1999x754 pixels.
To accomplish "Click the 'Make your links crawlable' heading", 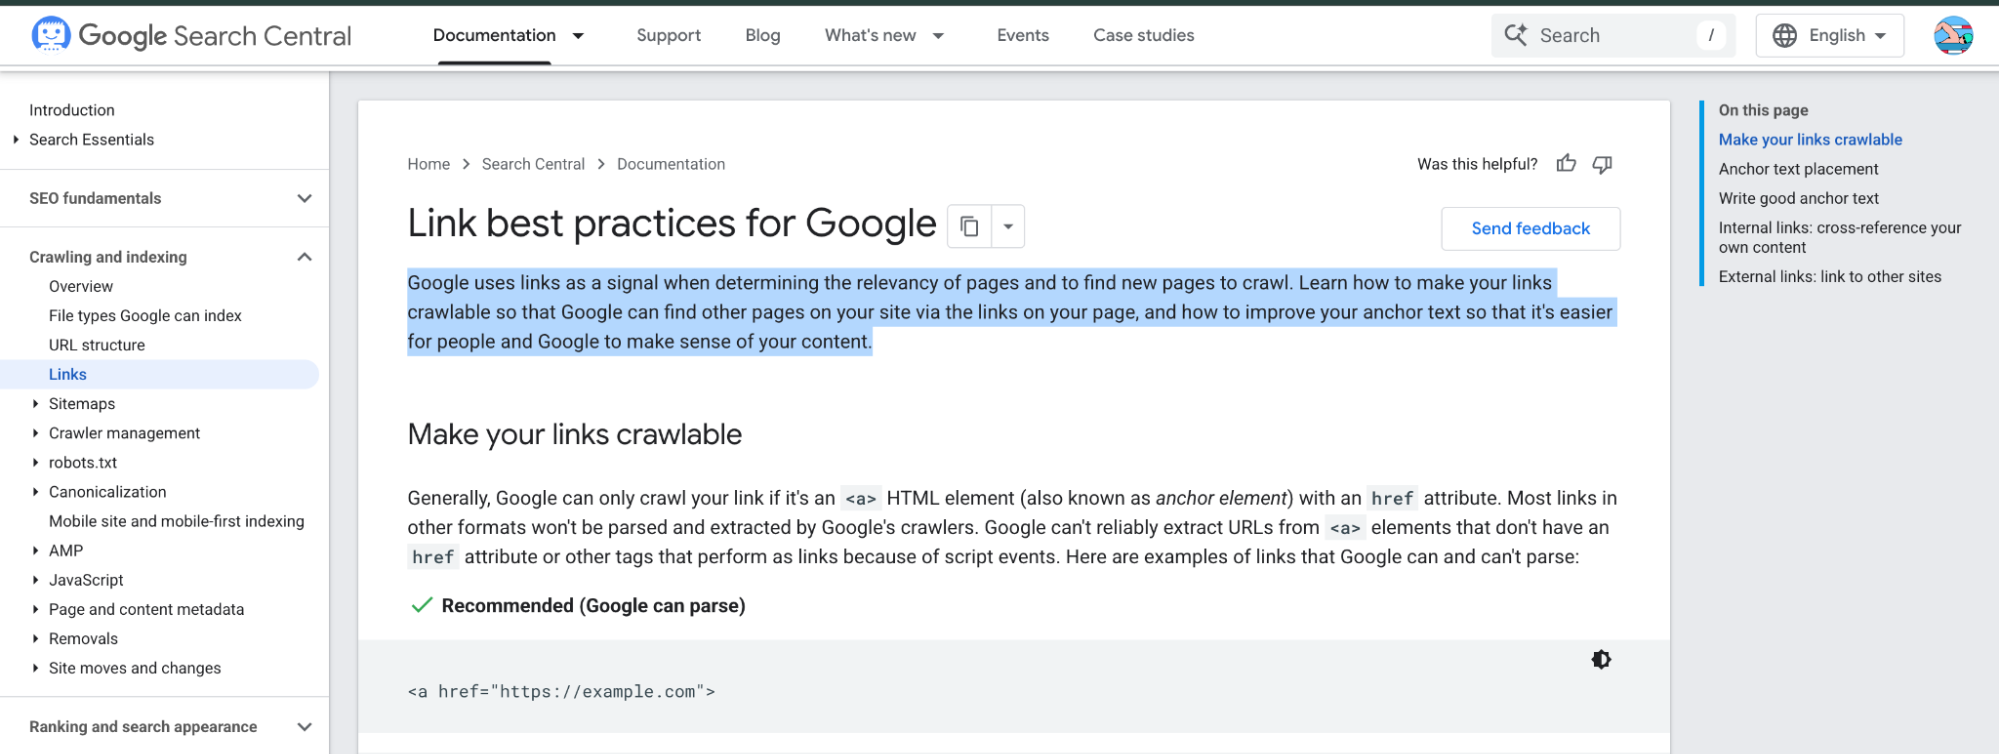I will coord(575,434).
